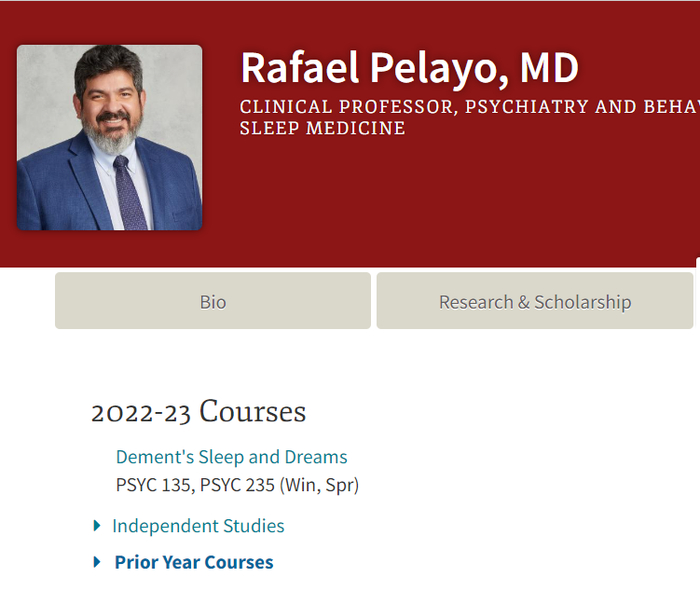Switch to the Research & Scholarship tab
This screenshot has width=700, height=605.
(x=535, y=301)
